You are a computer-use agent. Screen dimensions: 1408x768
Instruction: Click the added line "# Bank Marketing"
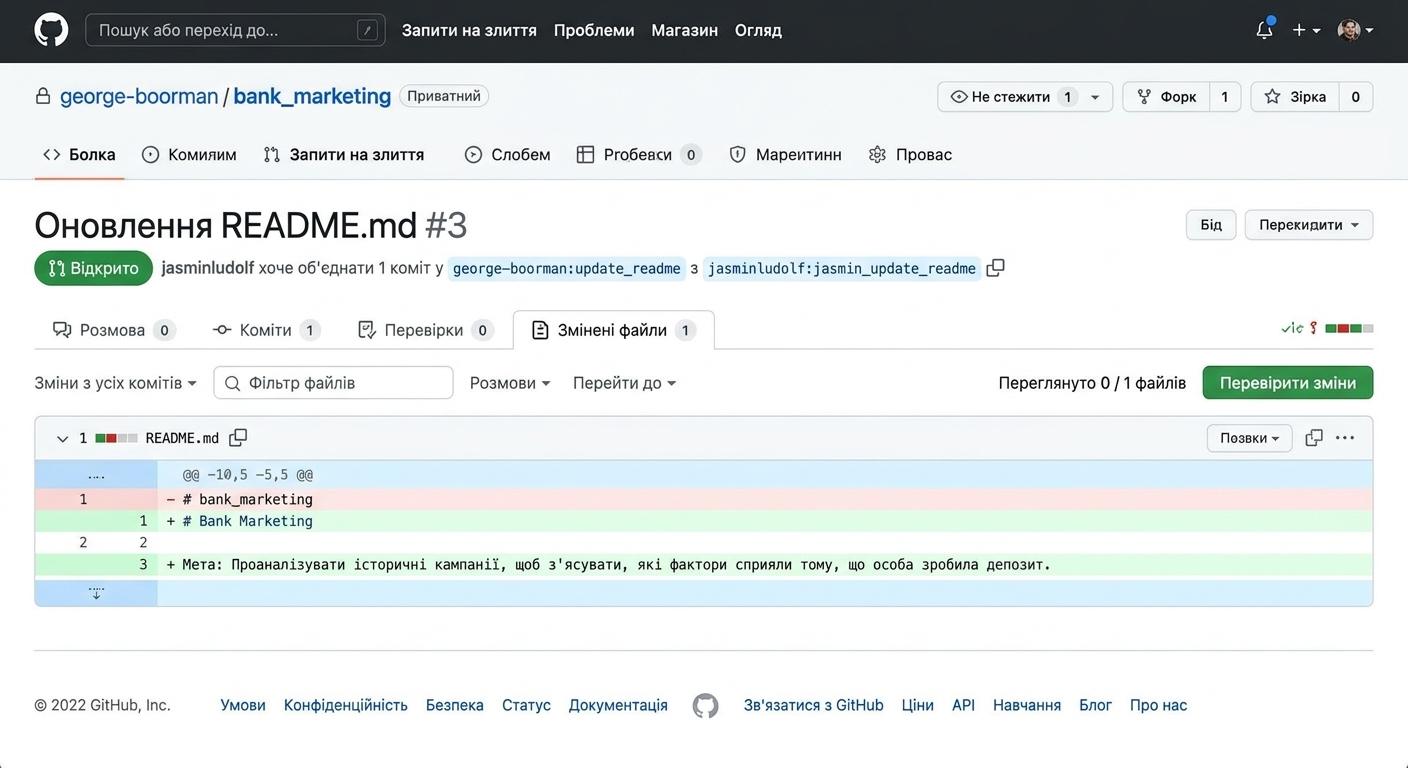point(704,521)
